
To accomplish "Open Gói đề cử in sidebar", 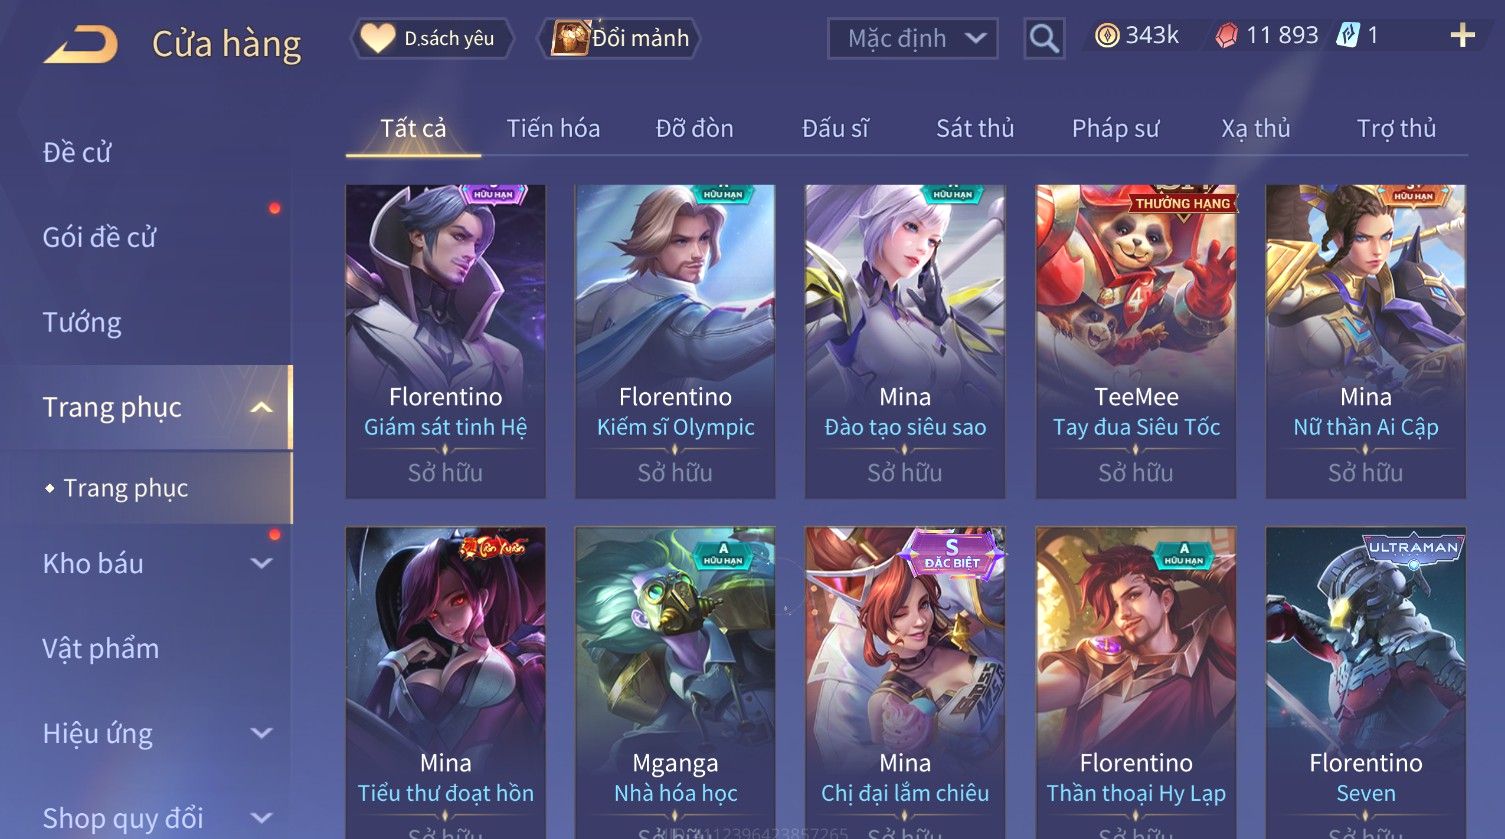I will point(99,237).
